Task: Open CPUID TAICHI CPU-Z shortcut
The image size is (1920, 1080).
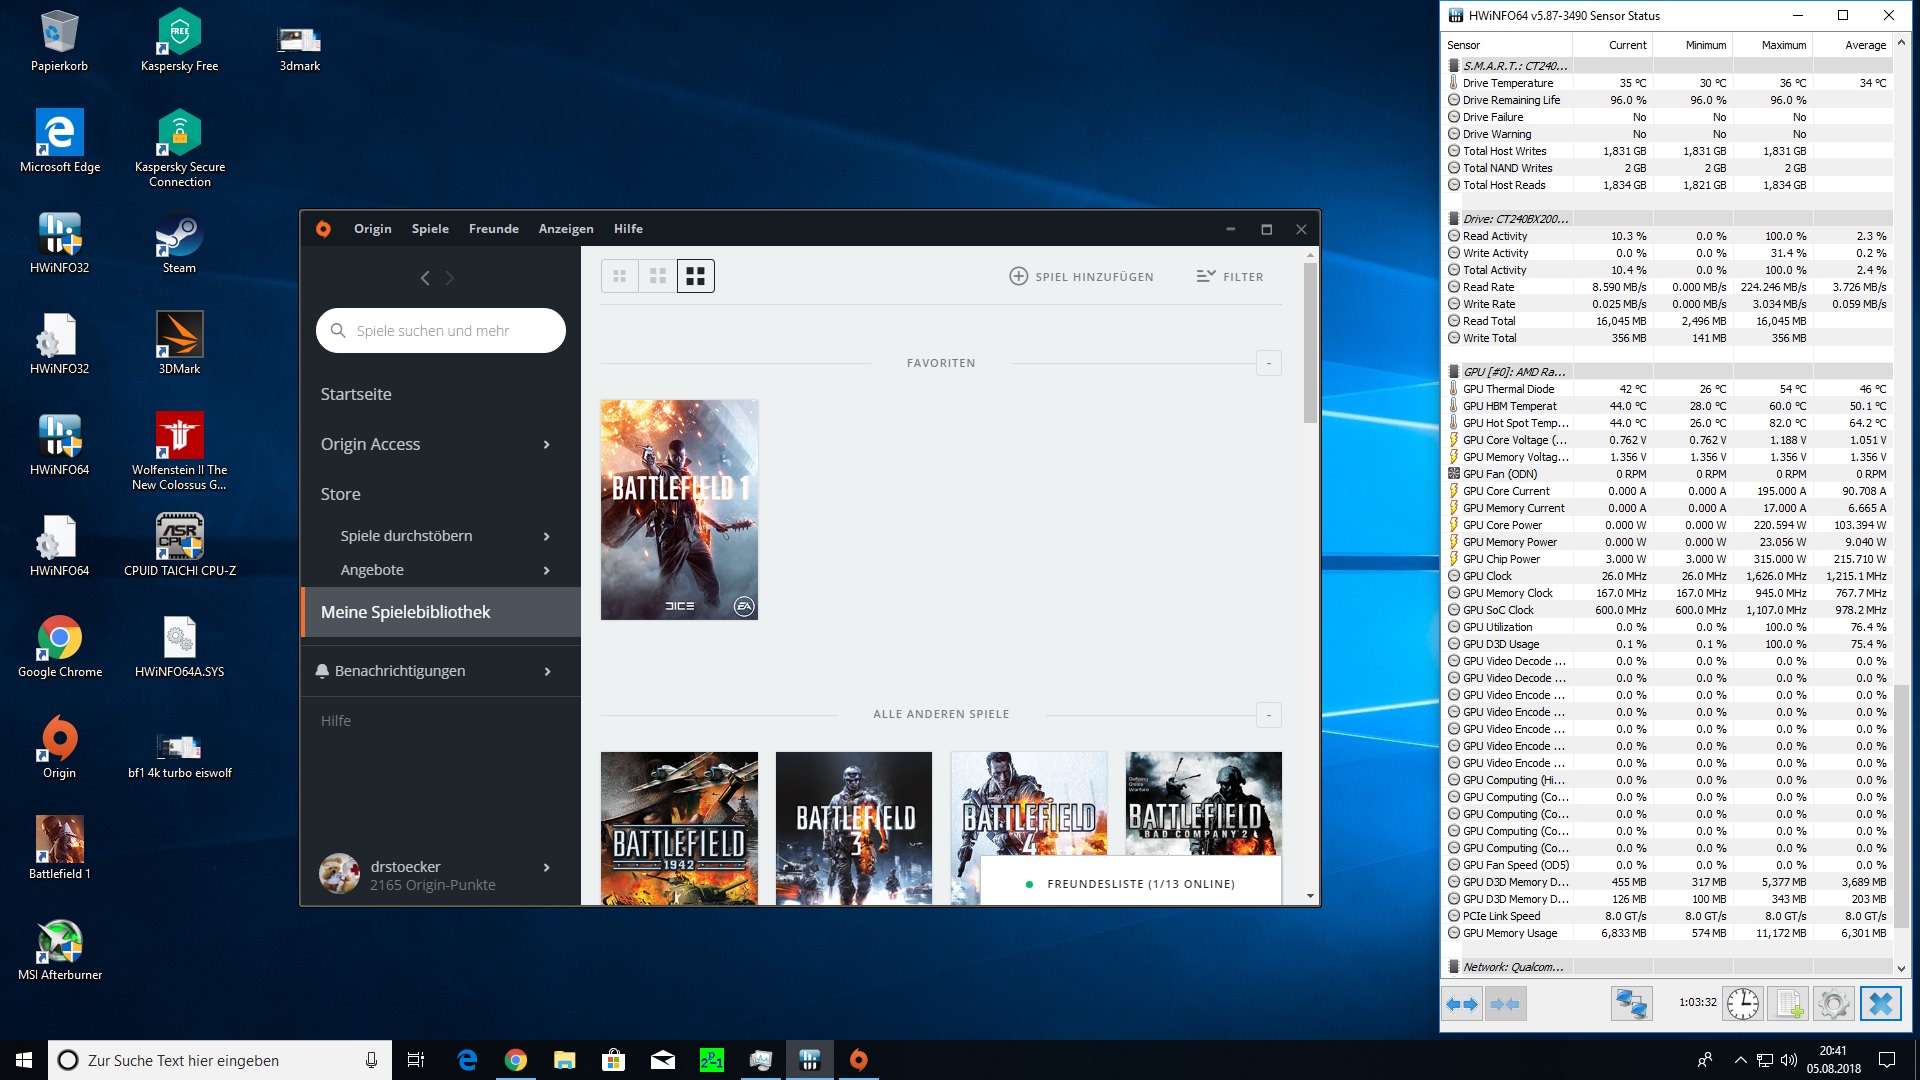Action: coord(179,545)
